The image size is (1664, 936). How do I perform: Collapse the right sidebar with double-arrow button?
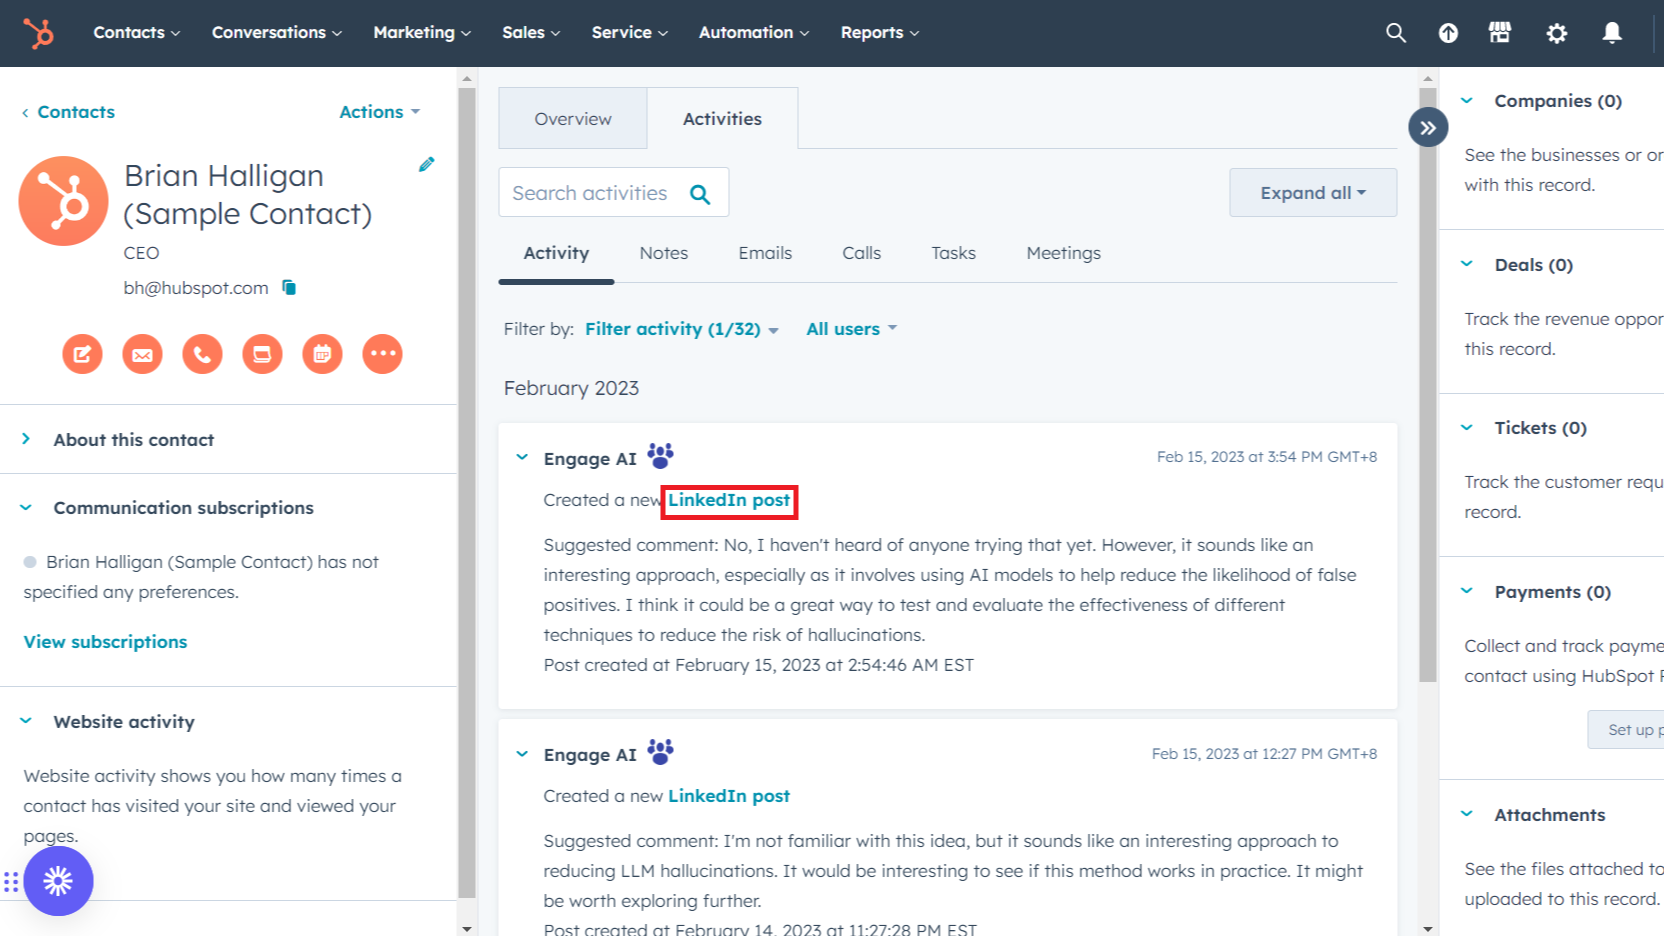1427,127
